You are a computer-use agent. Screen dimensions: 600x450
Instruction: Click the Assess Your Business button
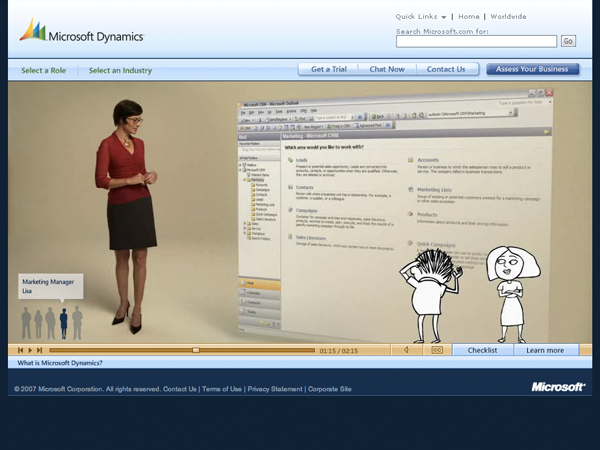(x=532, y=69)
